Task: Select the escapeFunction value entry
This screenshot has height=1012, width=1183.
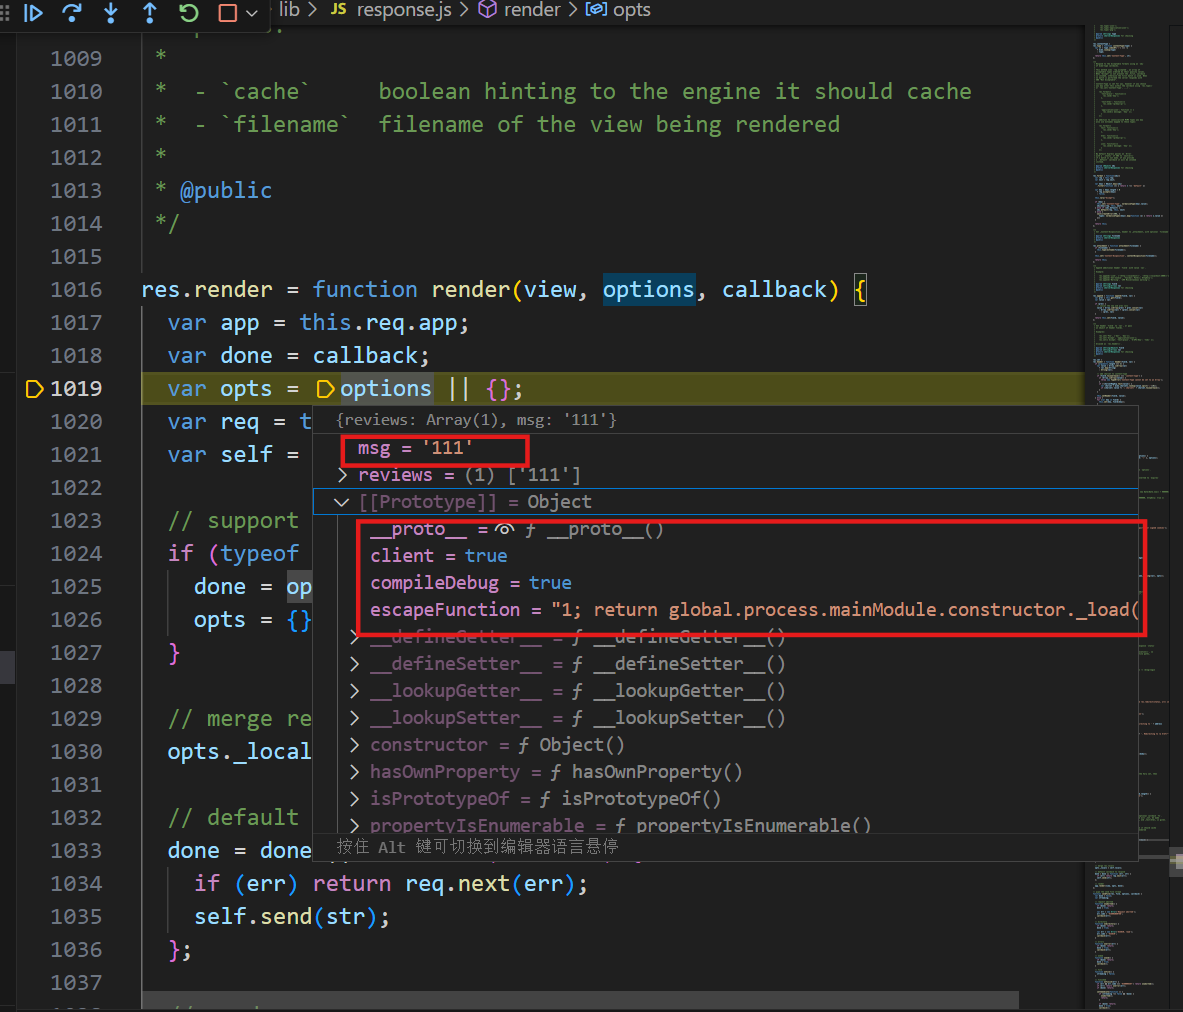Action: [754, 610]
